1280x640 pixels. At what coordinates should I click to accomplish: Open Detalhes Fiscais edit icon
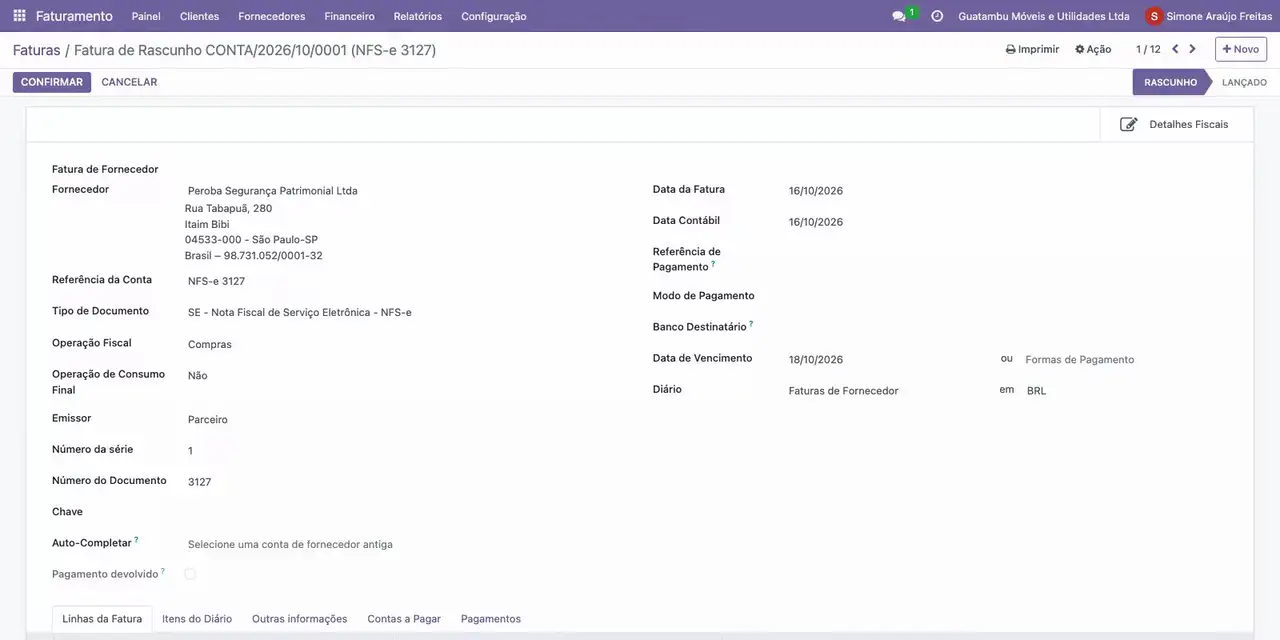[x=1129, y=125]
